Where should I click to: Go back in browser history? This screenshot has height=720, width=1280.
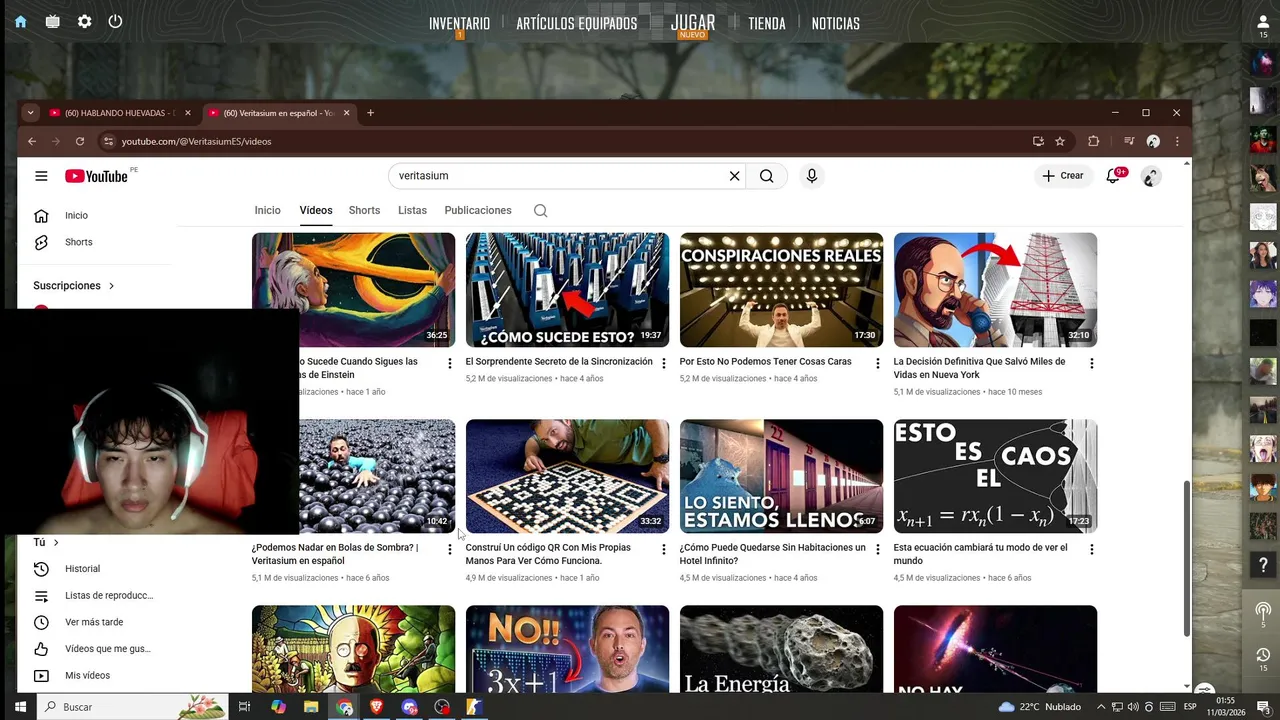(32, 141)
